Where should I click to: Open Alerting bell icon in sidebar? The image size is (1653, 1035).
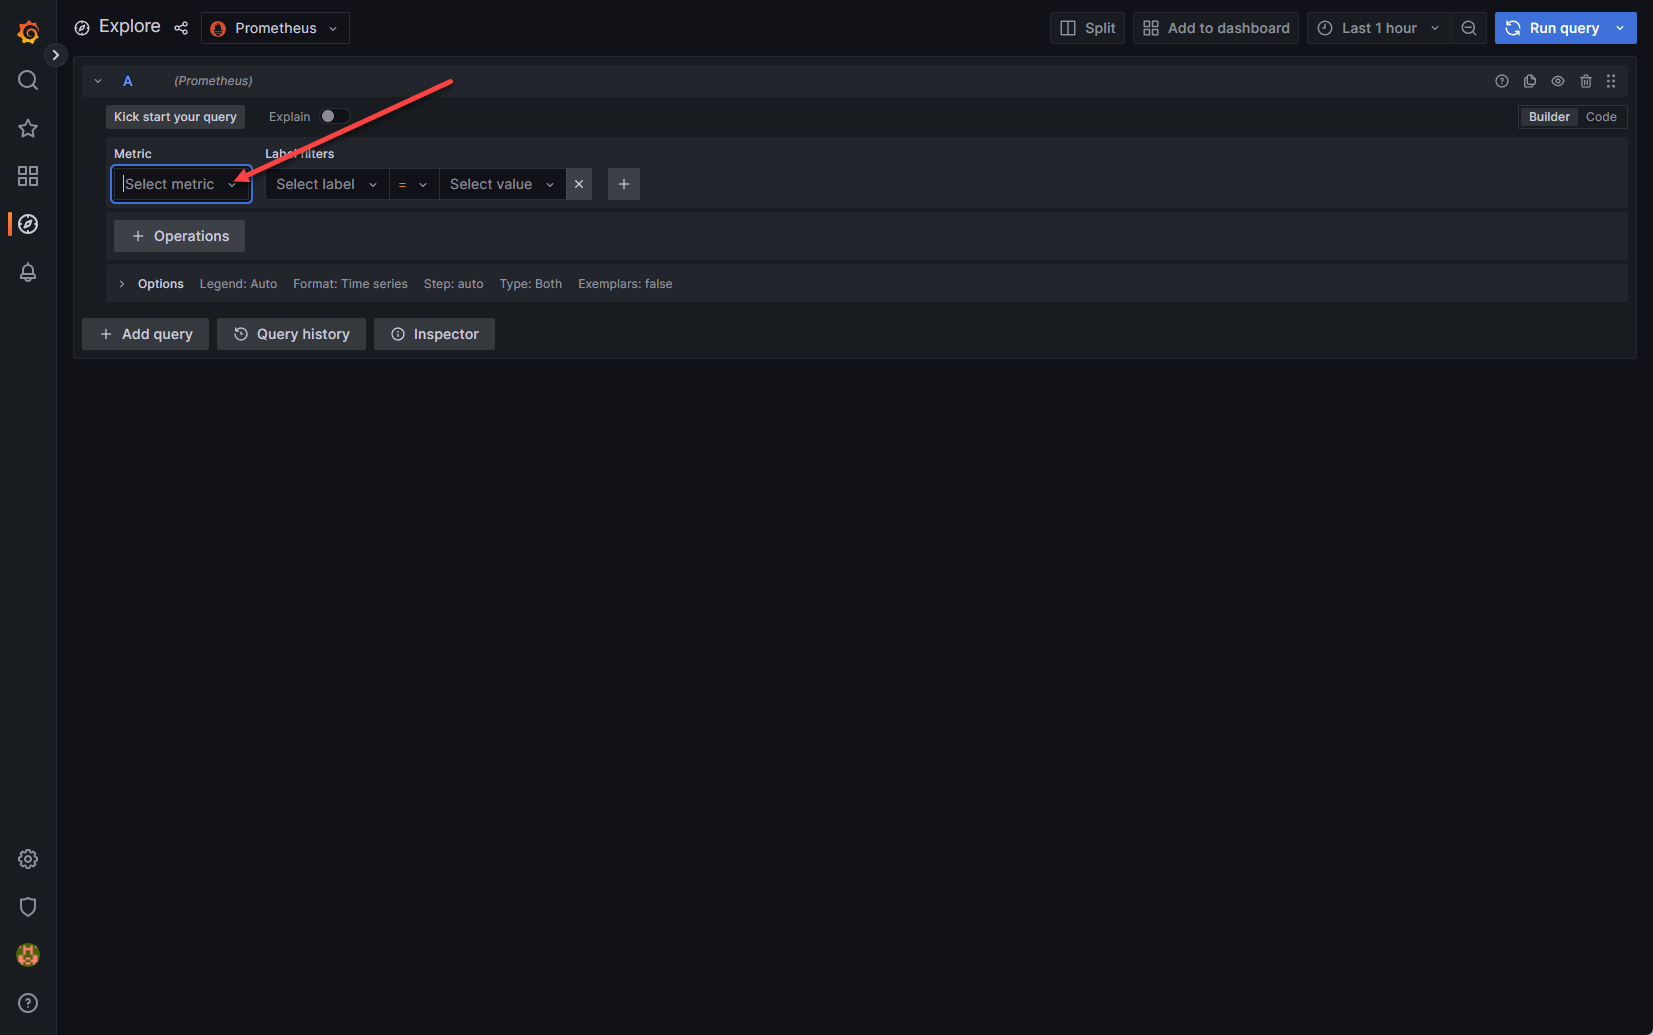pos(28,272)
